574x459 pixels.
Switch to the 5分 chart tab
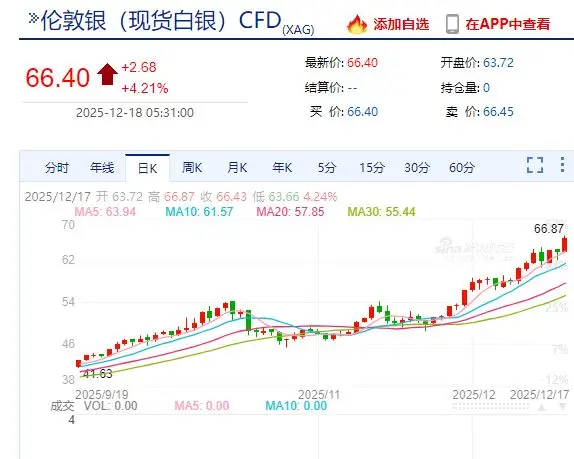(327, 168)
